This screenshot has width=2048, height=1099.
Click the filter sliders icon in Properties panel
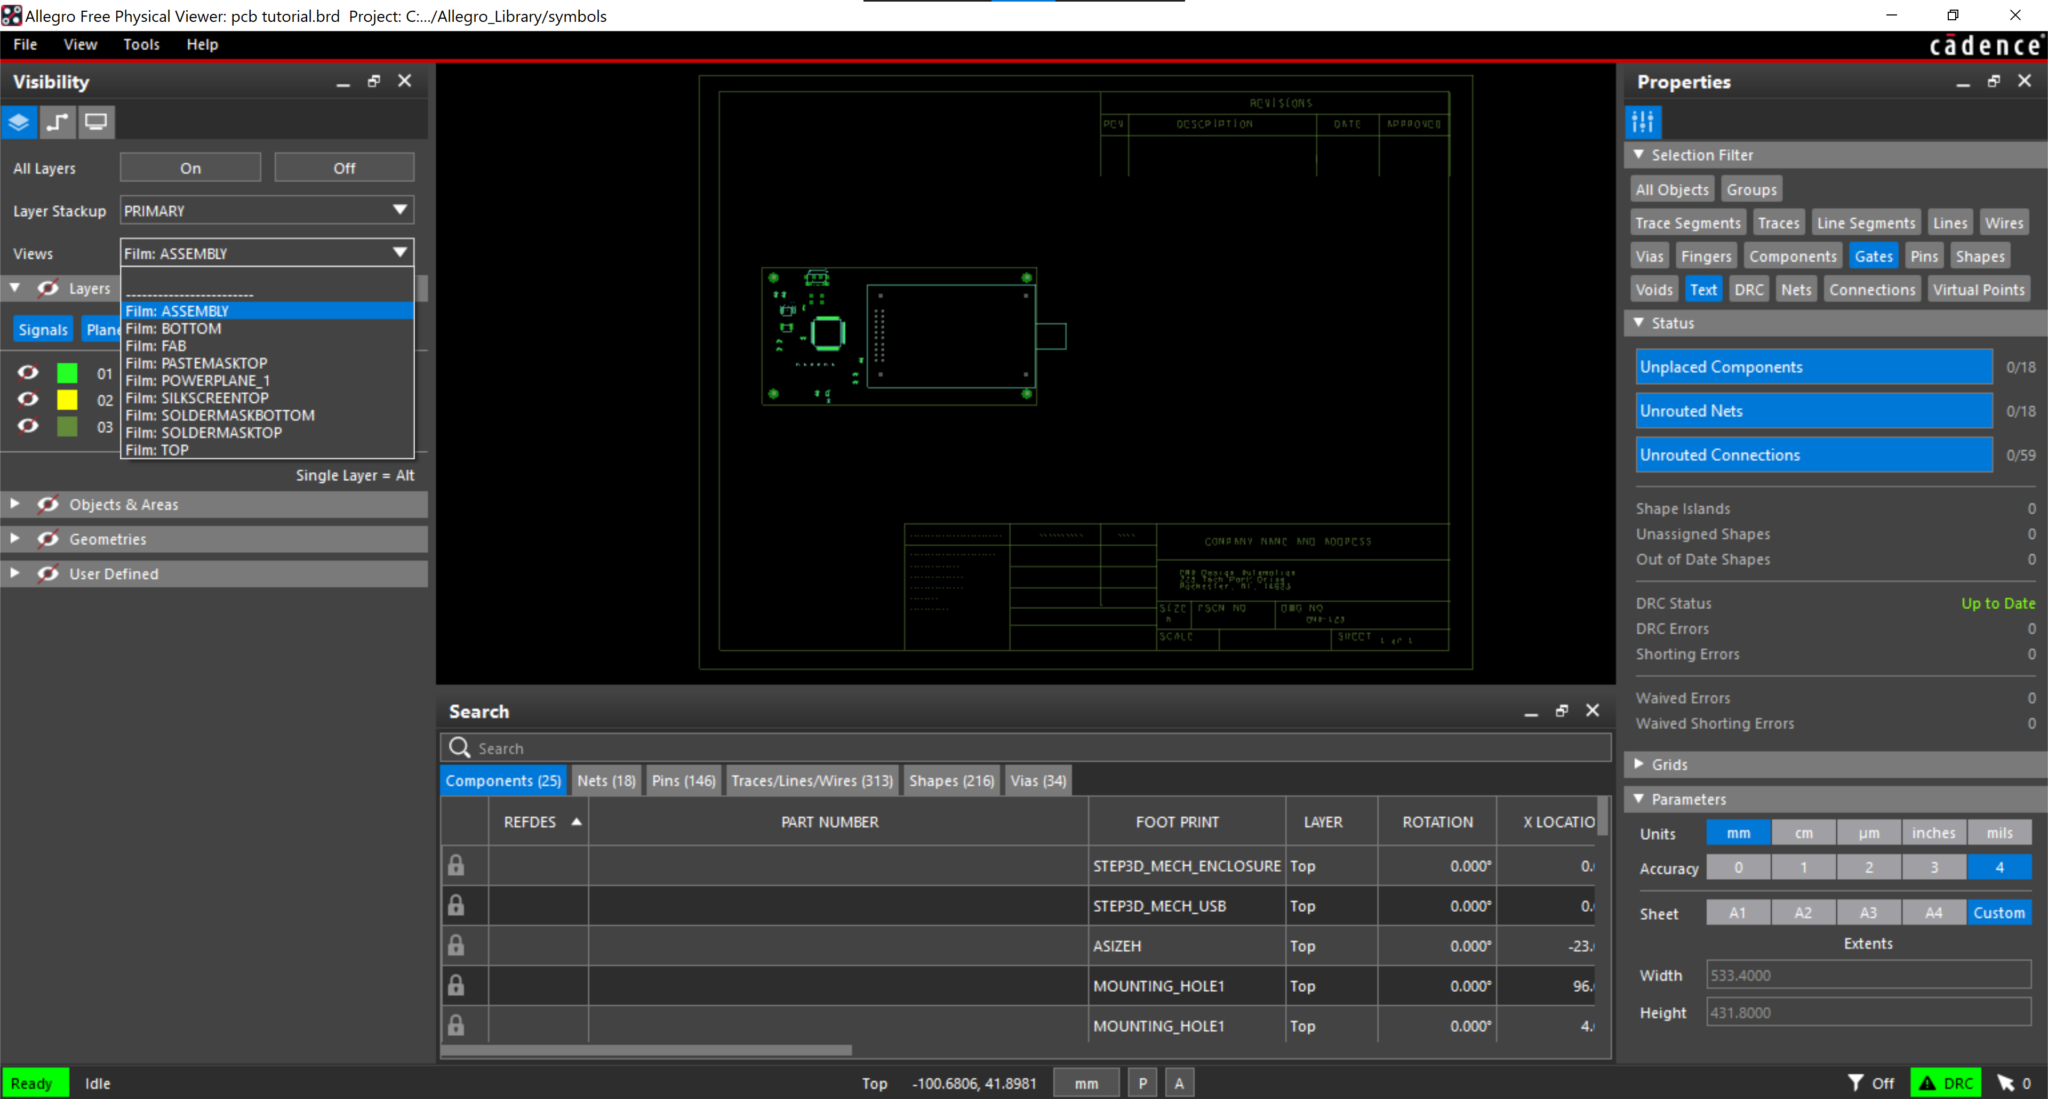[x=1643, y=122]
